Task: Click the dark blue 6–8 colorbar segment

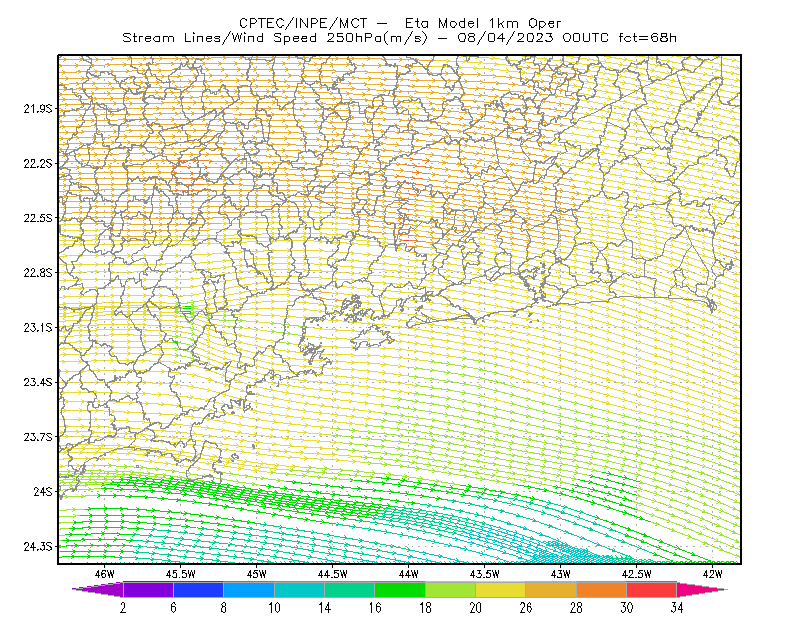Action: pyautogui.click(x=198, y=589)
